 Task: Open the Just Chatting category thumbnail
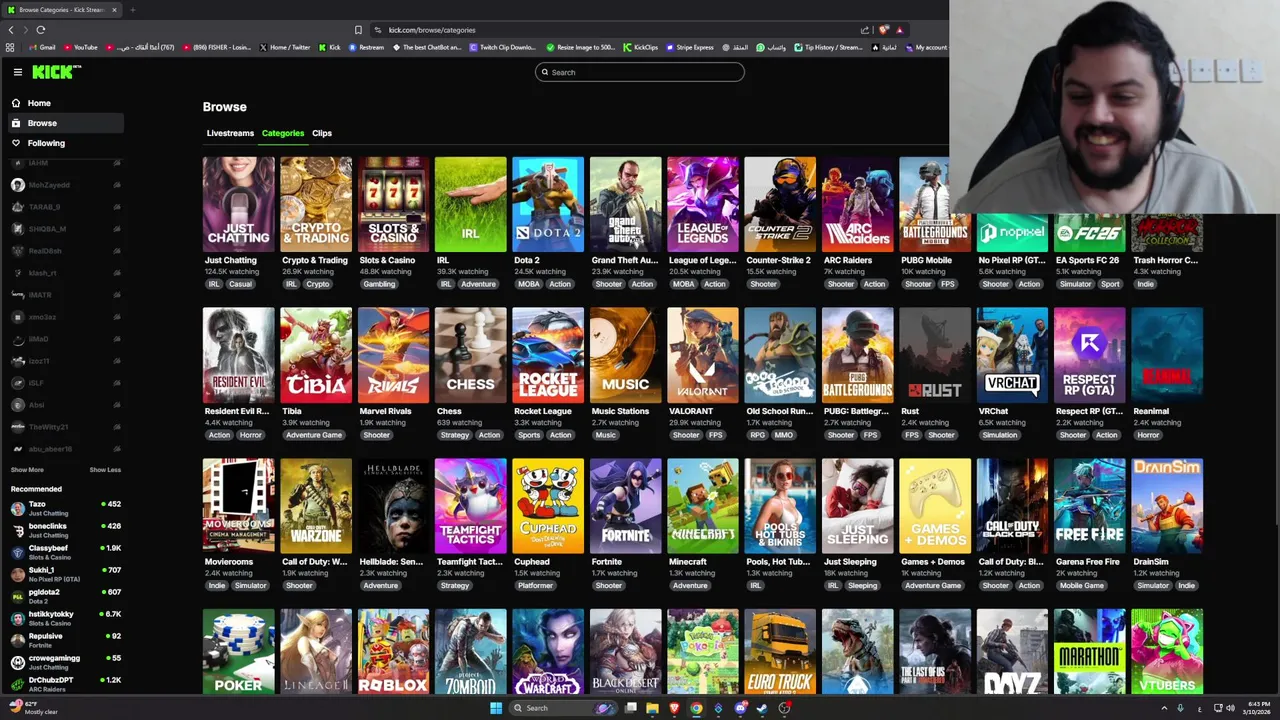tap(238, 204)
